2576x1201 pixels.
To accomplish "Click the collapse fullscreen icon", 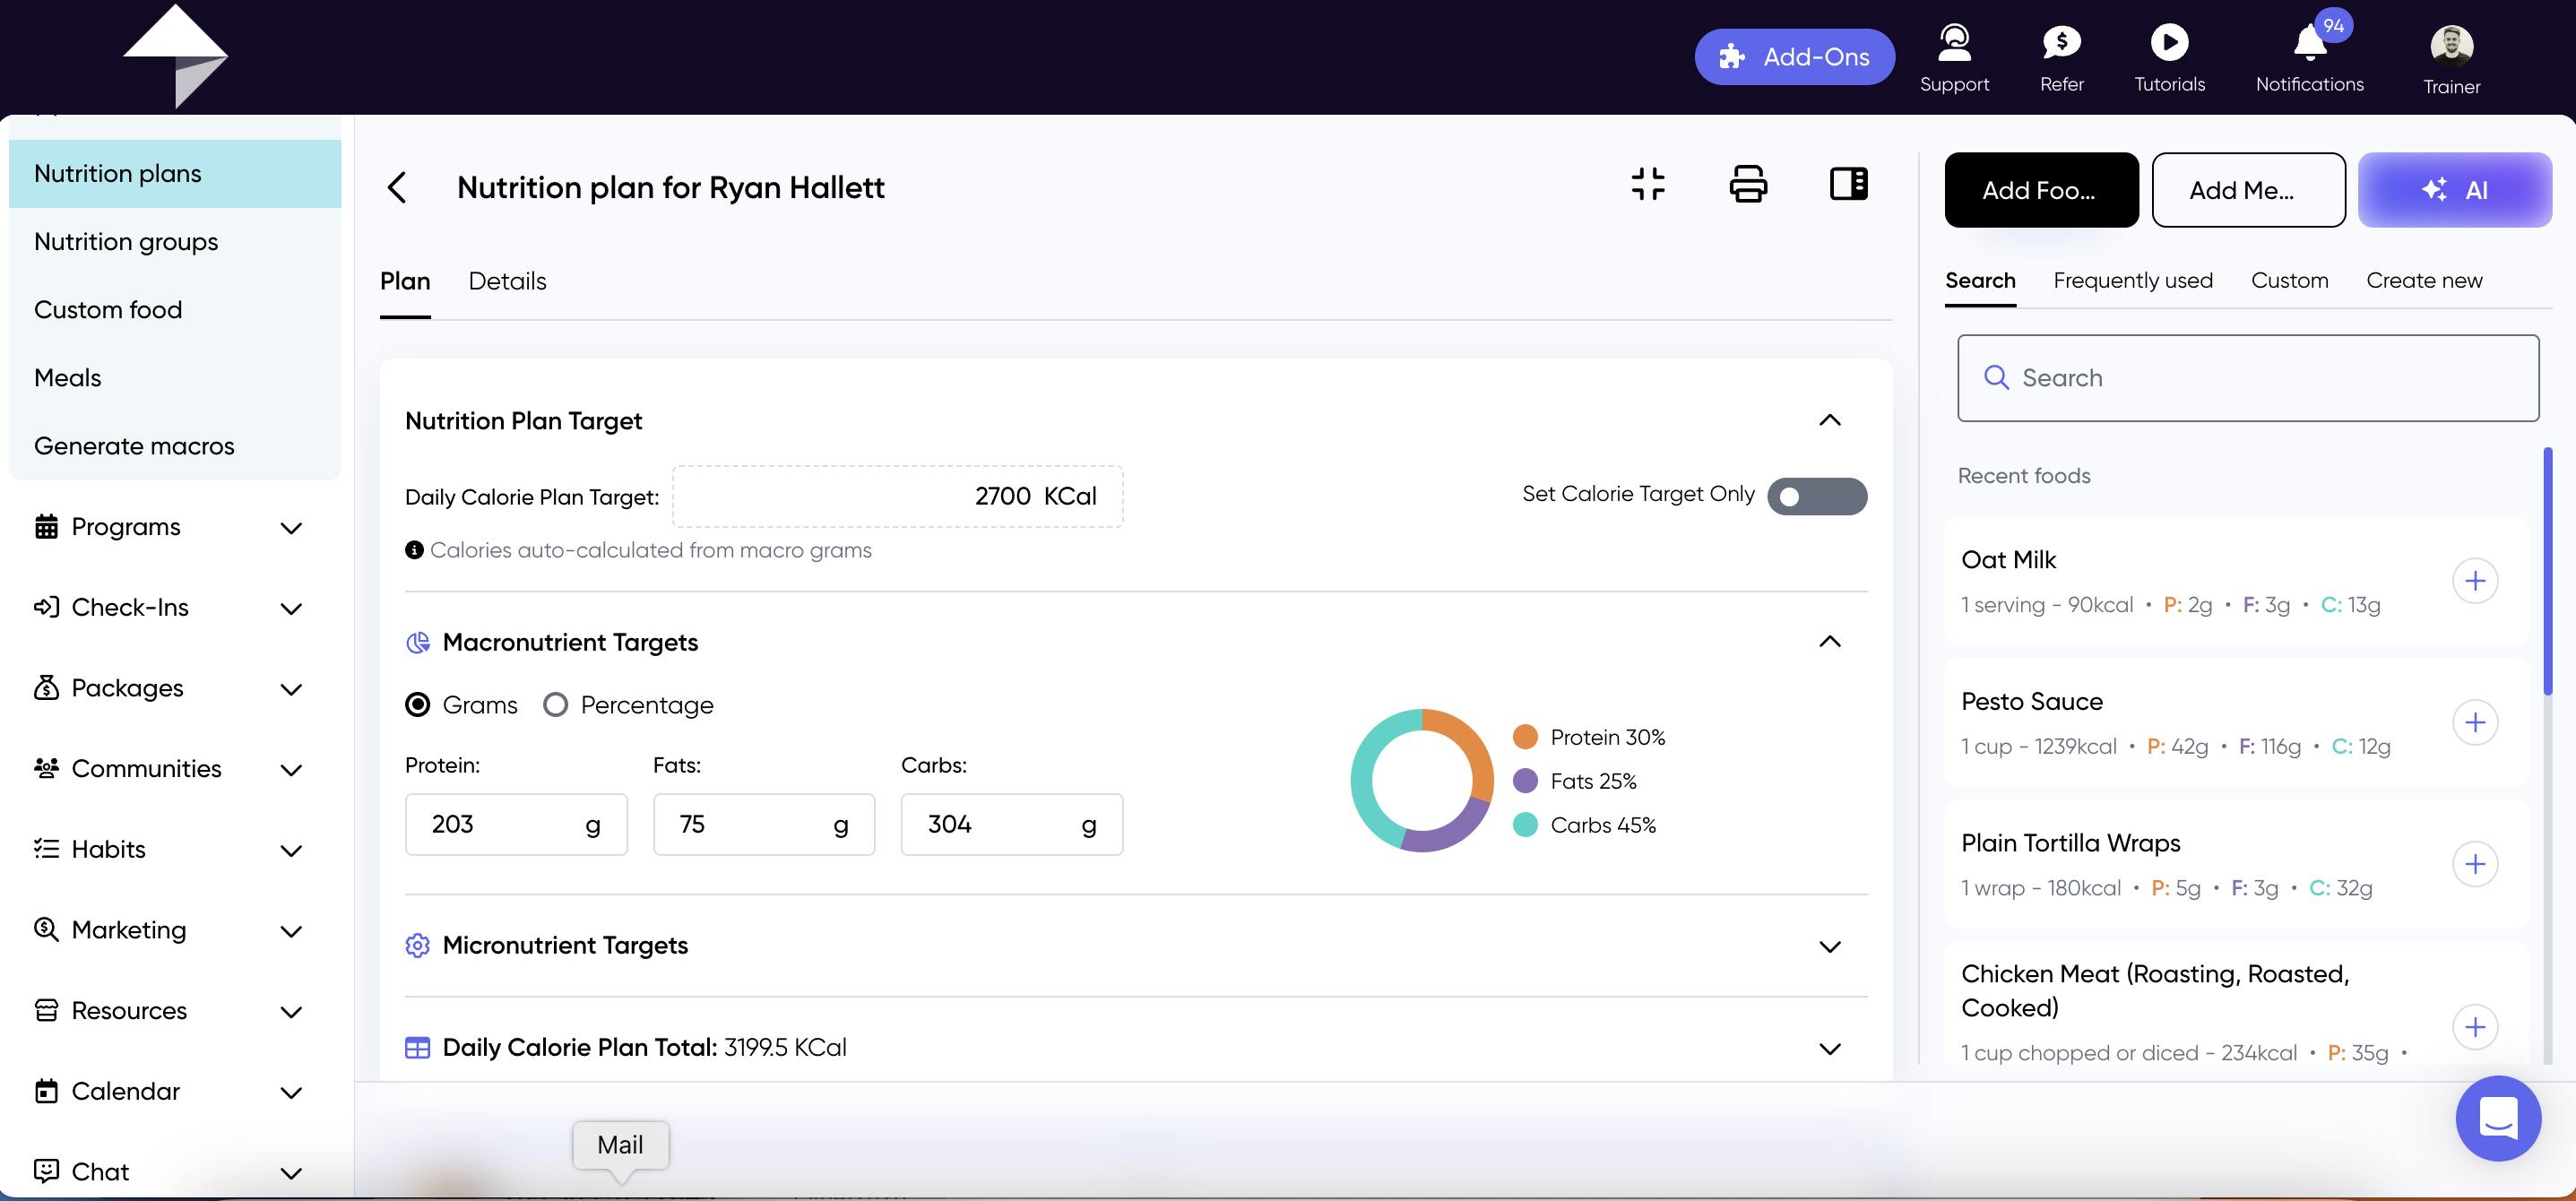I will pos(1648,184).
